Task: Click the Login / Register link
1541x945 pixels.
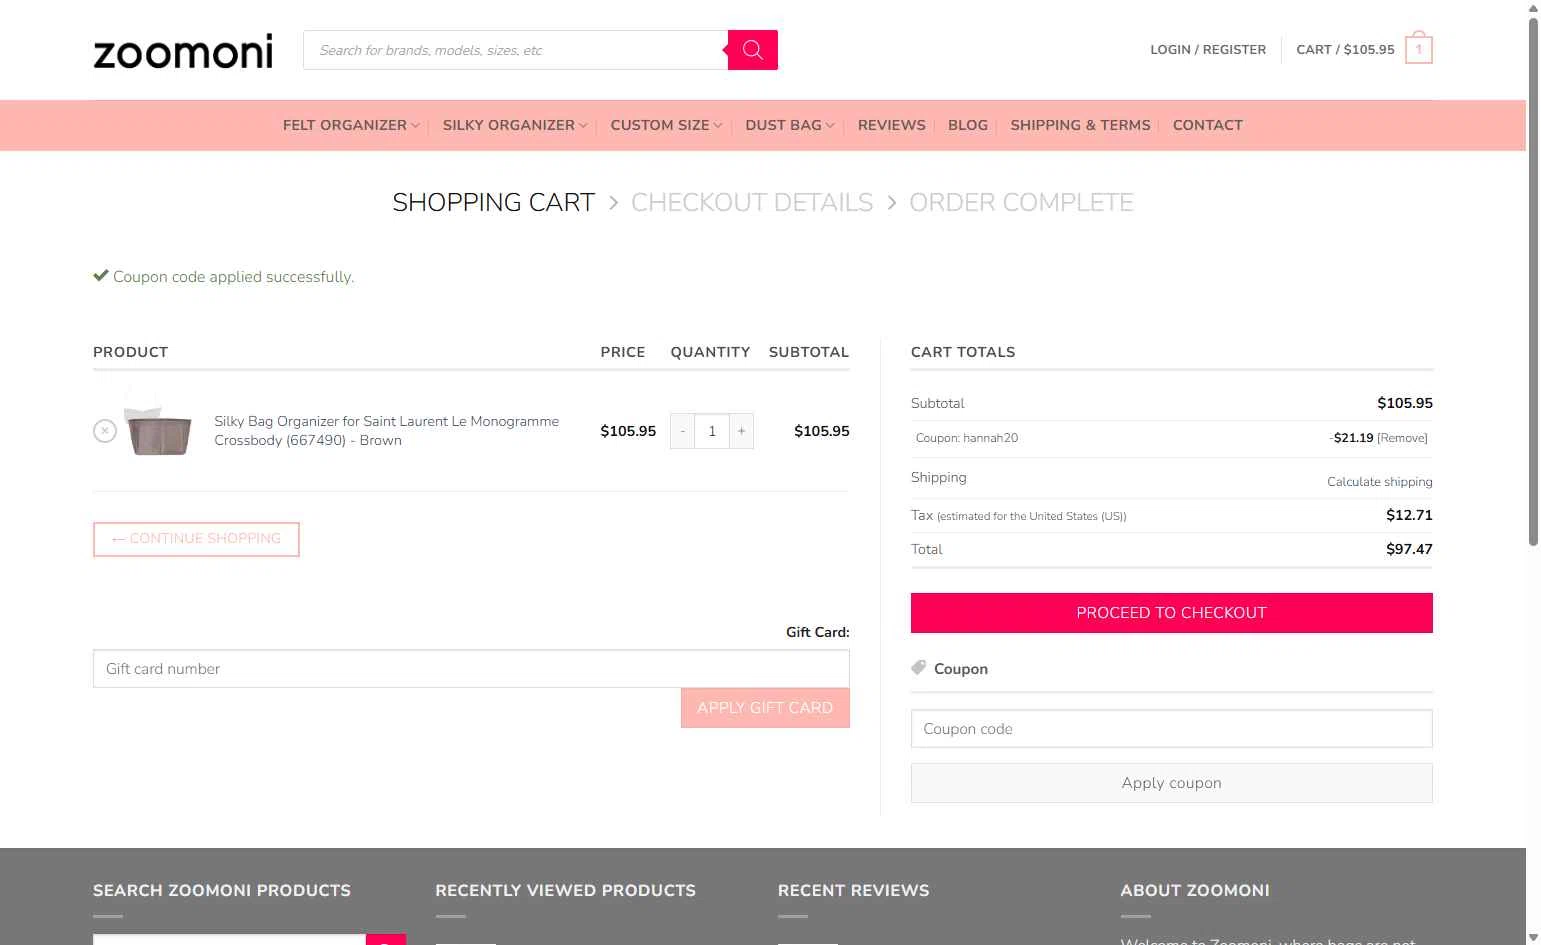Action: click(1208, 49)
